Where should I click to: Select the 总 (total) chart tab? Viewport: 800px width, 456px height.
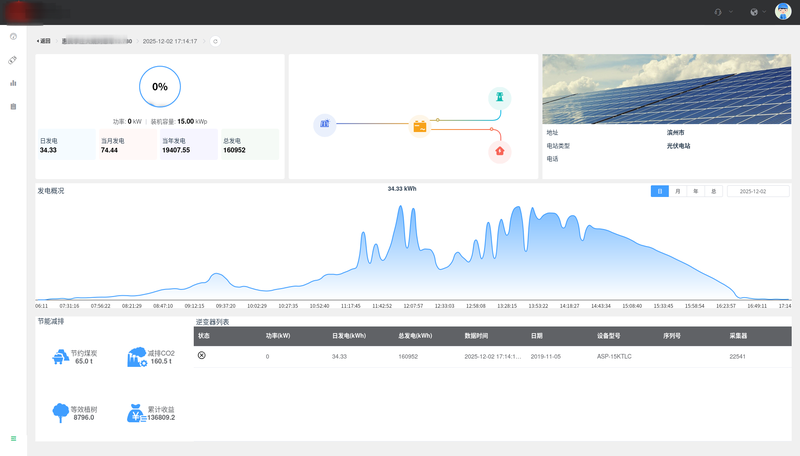[713, 190]
